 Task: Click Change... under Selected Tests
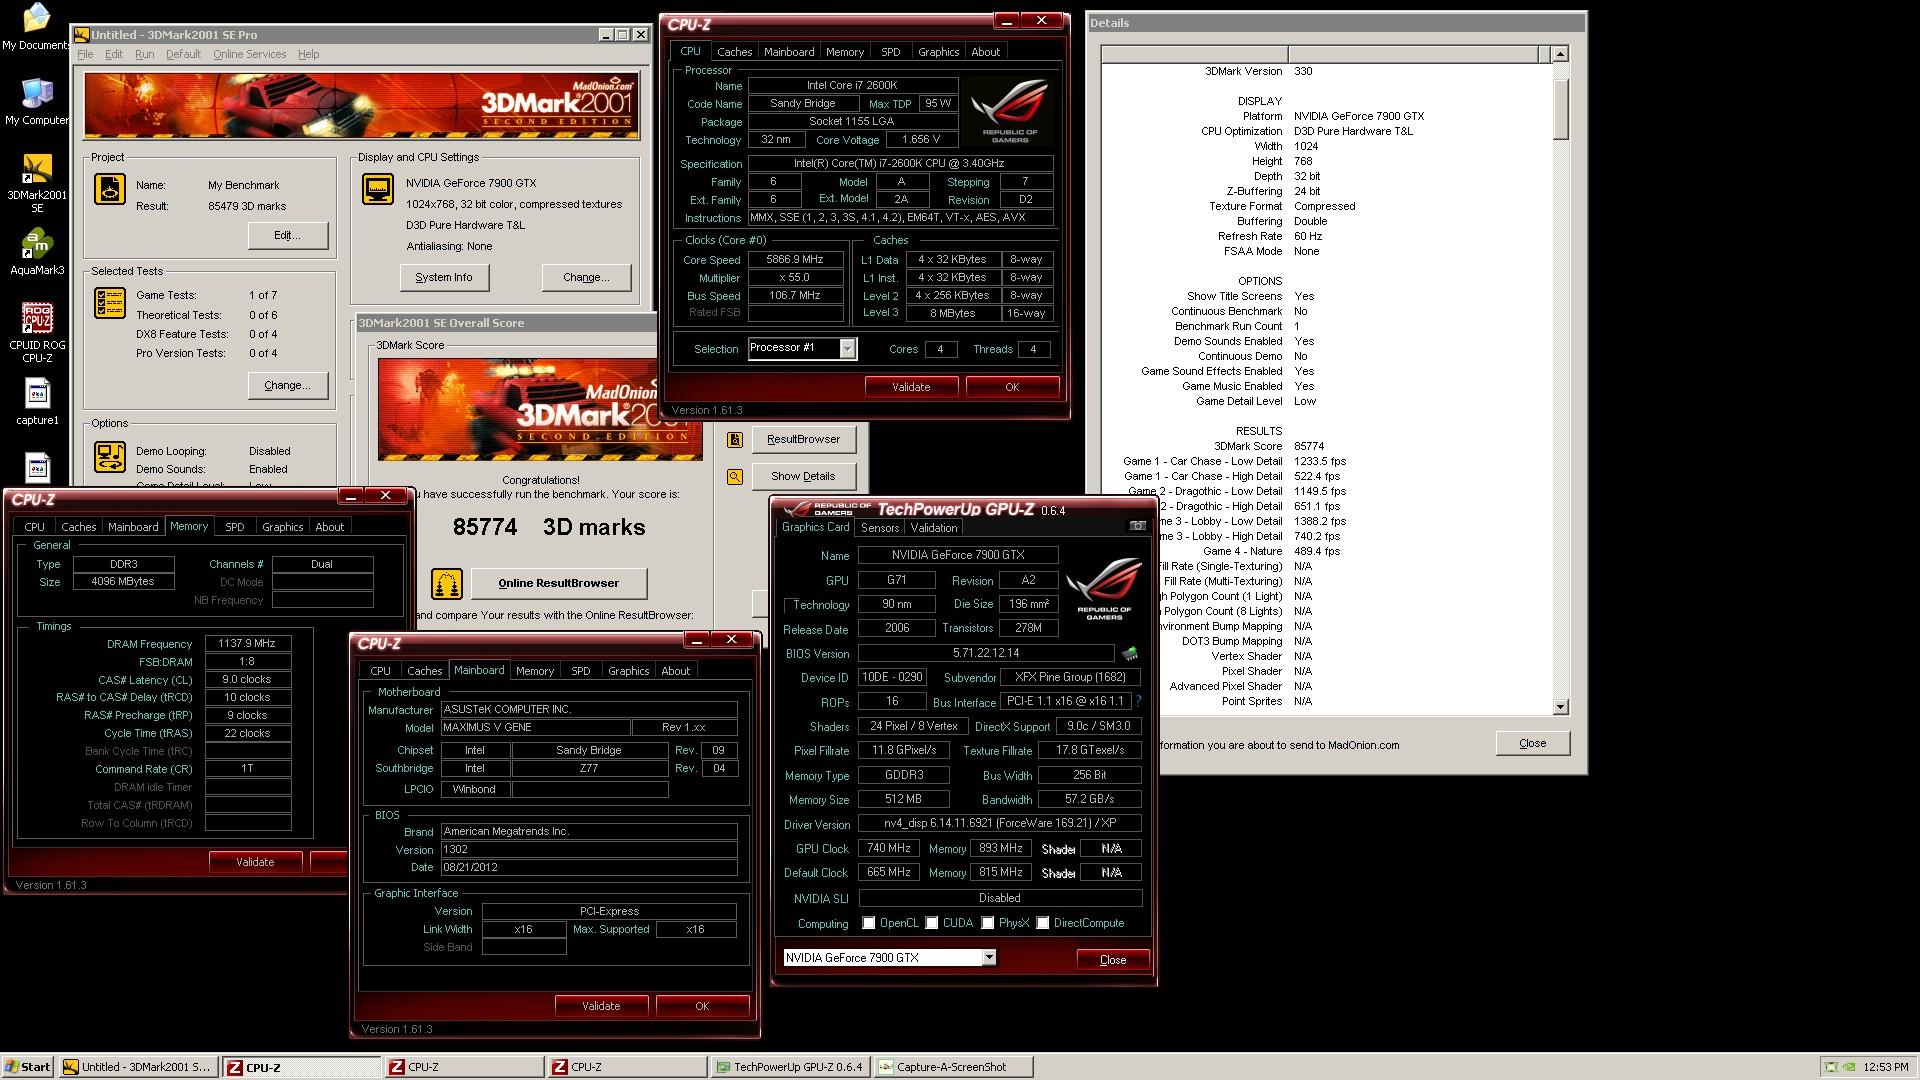(x=288, y=386)
